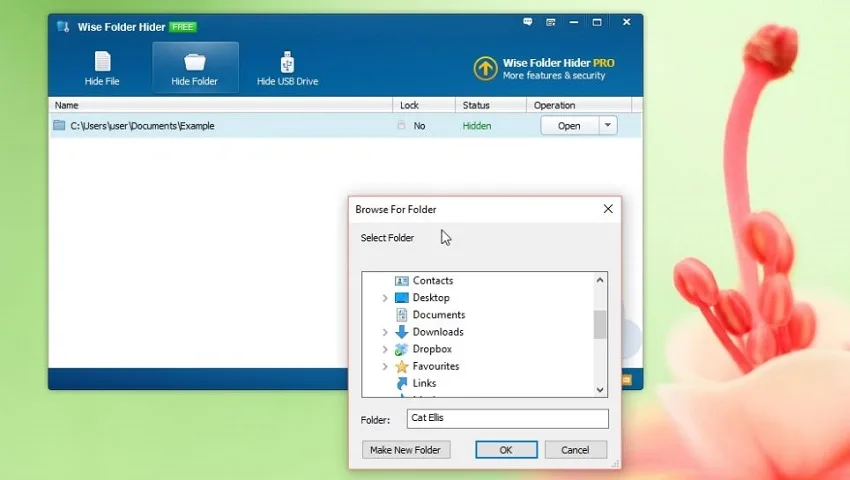Click the Operation column header
Image resolution: width=850 pixels, height=480 pixels.
coord(578,105)
